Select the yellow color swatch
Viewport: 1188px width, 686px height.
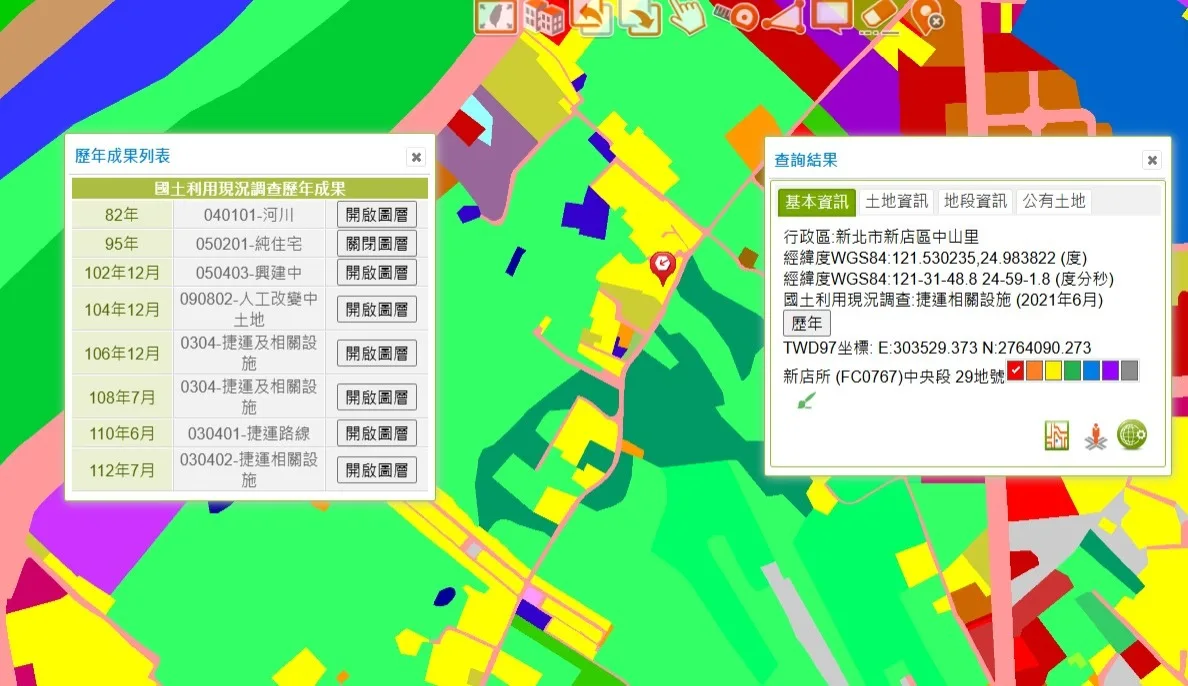[x=1053, y=370]
